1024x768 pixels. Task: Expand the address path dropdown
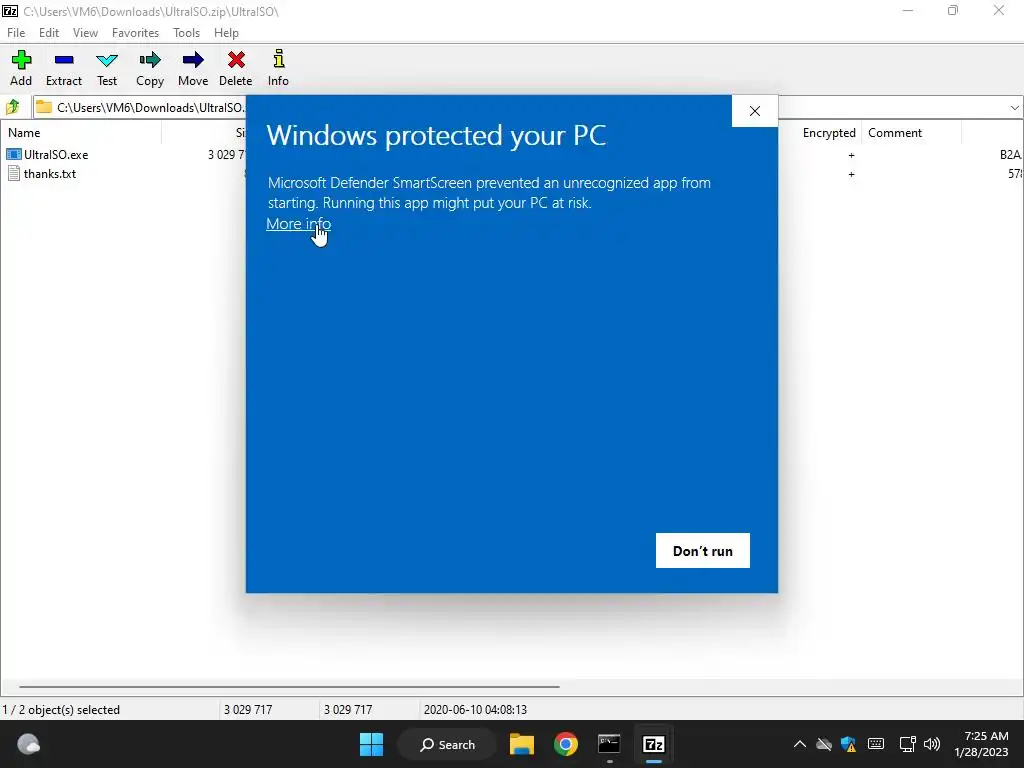1014,108
